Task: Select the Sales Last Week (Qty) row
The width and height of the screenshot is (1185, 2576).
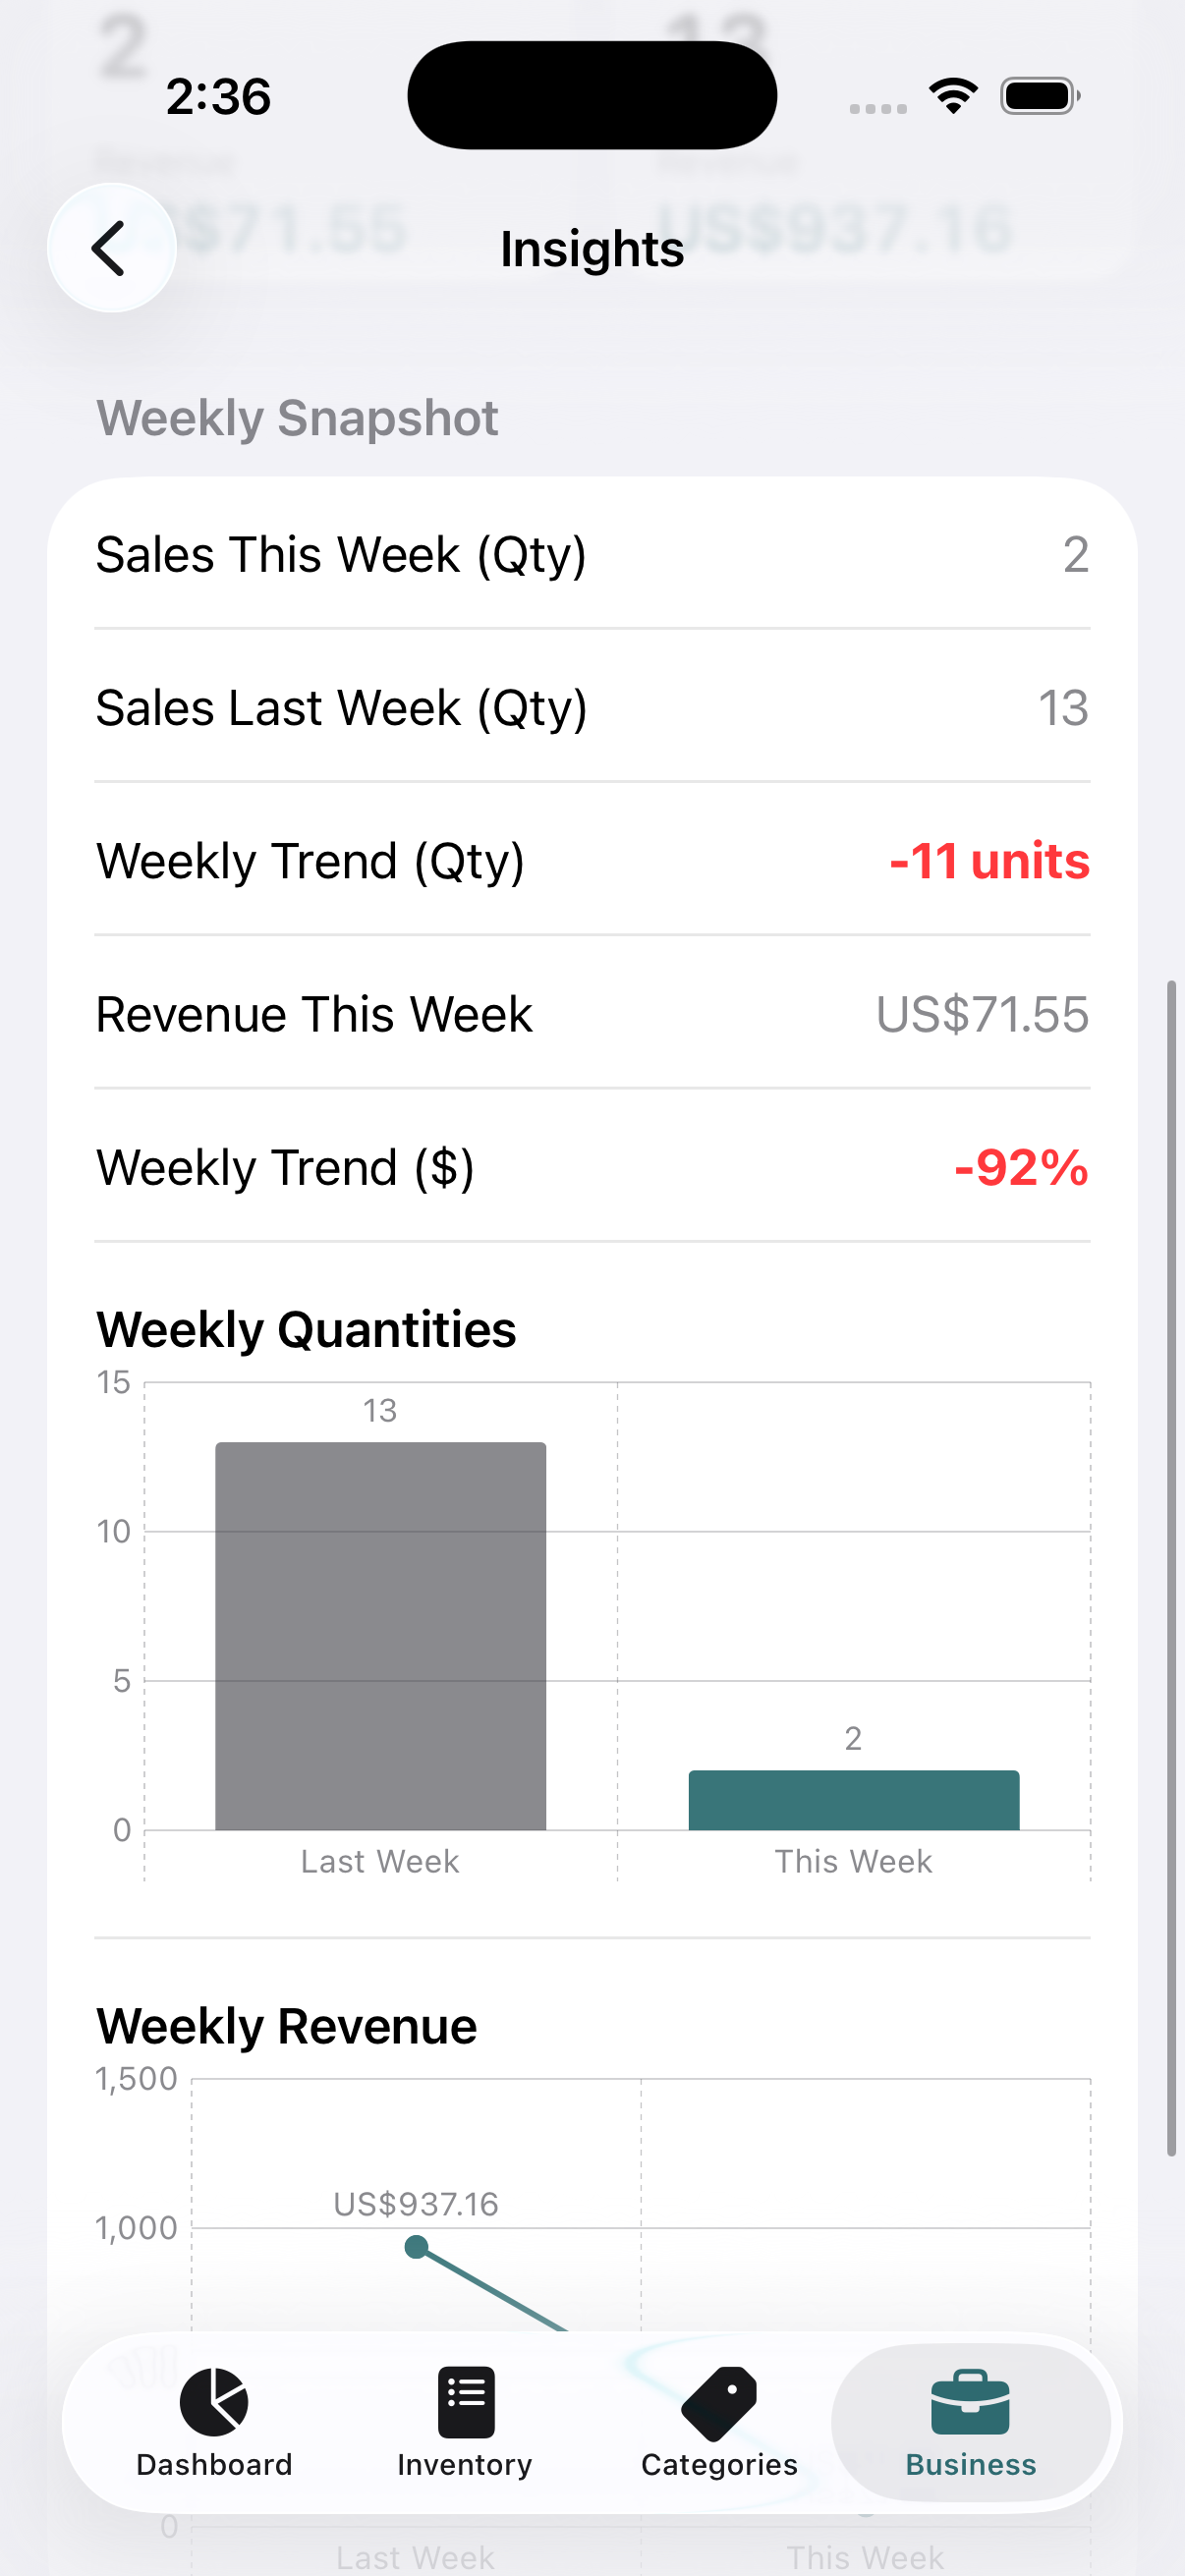Action: click(592, 708)
